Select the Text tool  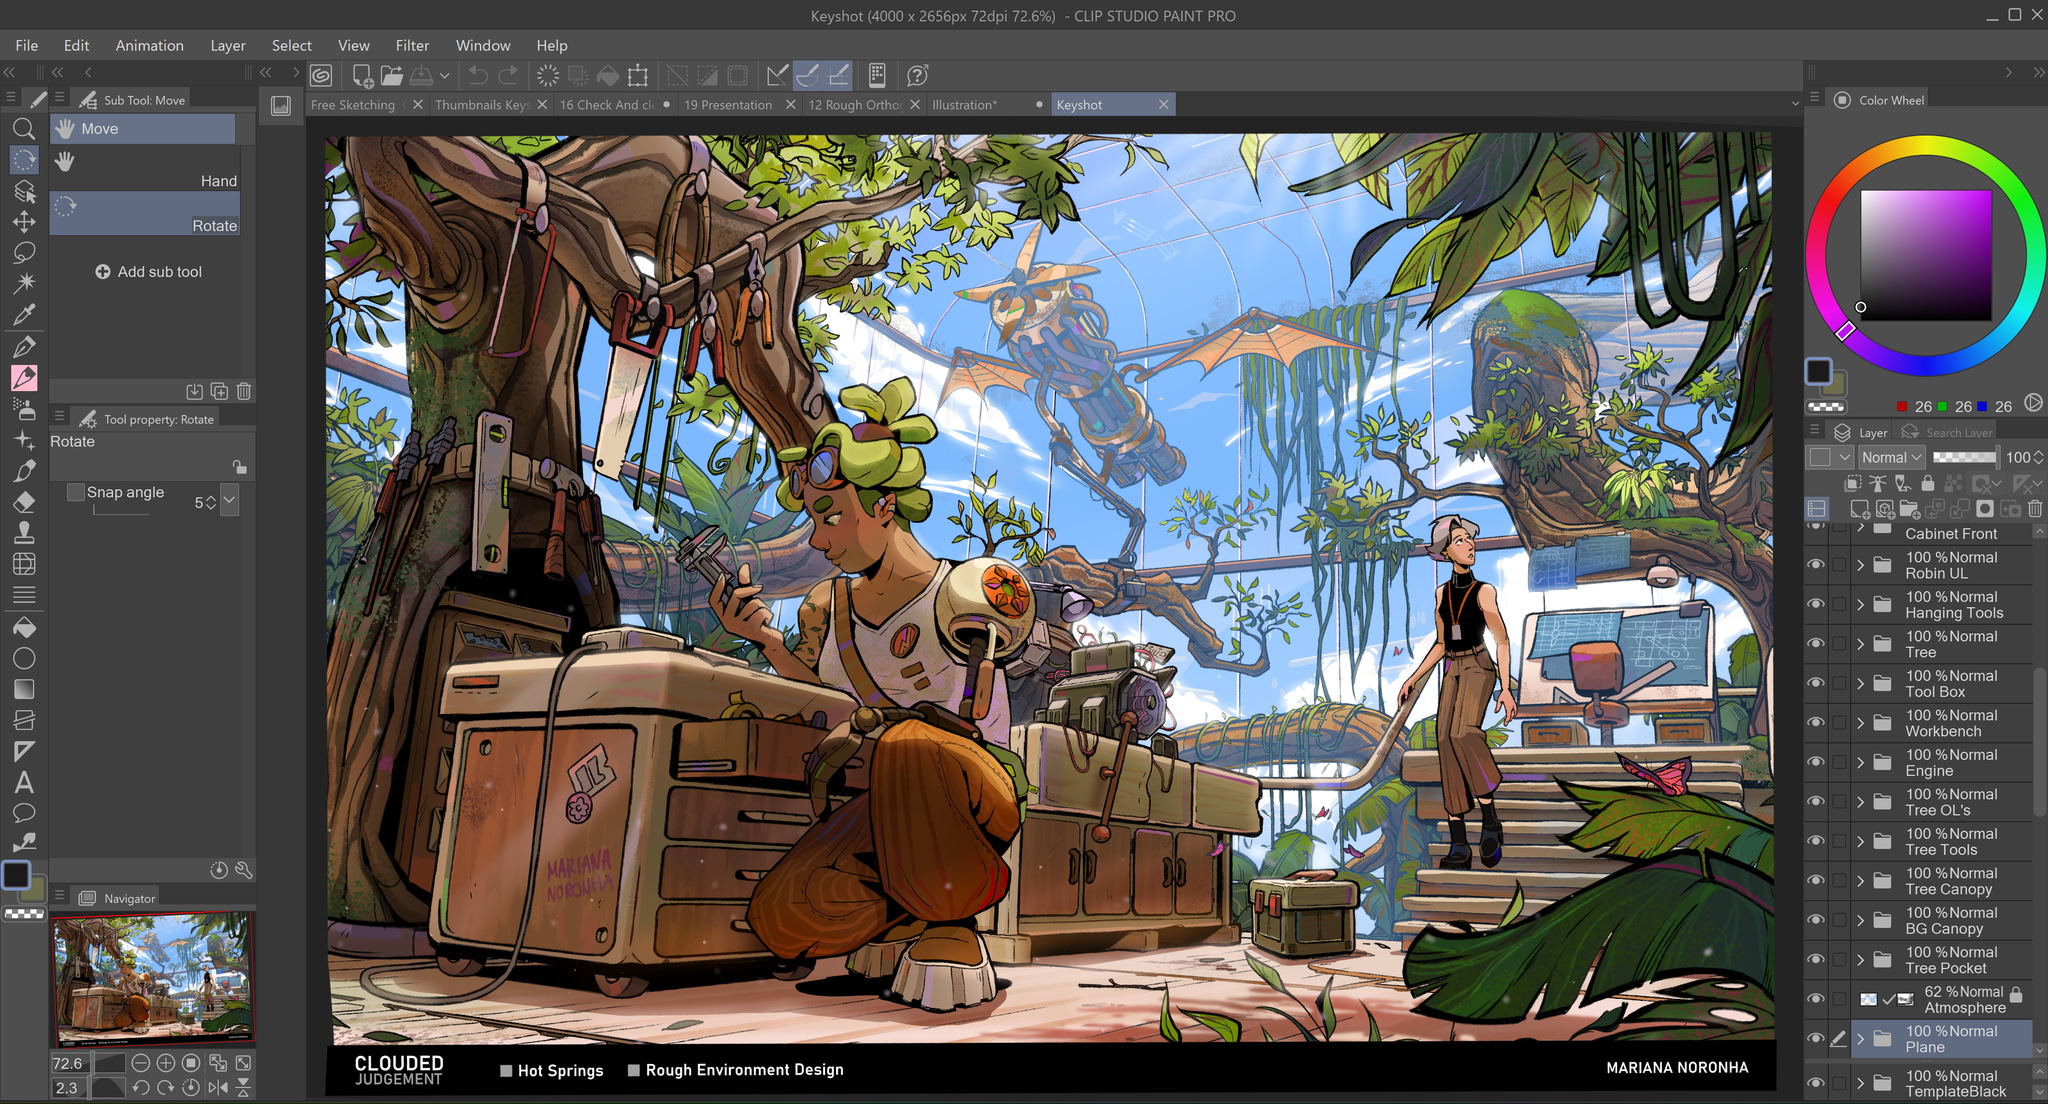coord(24,783)
